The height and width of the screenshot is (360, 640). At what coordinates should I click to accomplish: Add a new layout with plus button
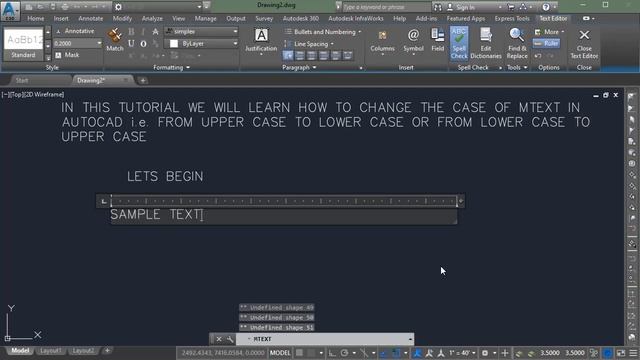click(x=107, y=350)
